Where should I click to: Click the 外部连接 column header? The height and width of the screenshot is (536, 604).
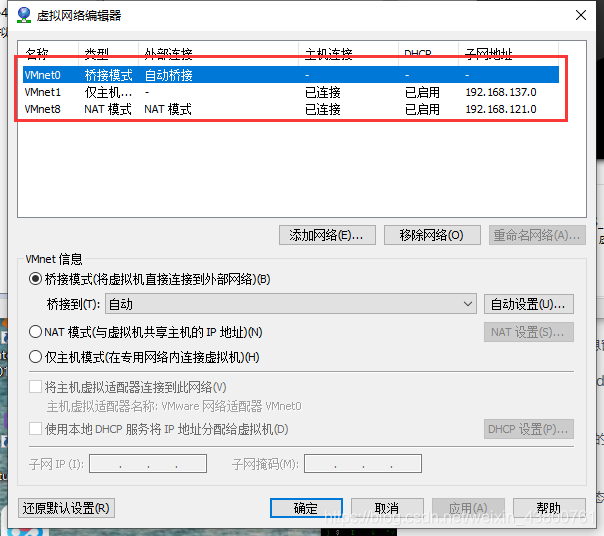(168, 53)
